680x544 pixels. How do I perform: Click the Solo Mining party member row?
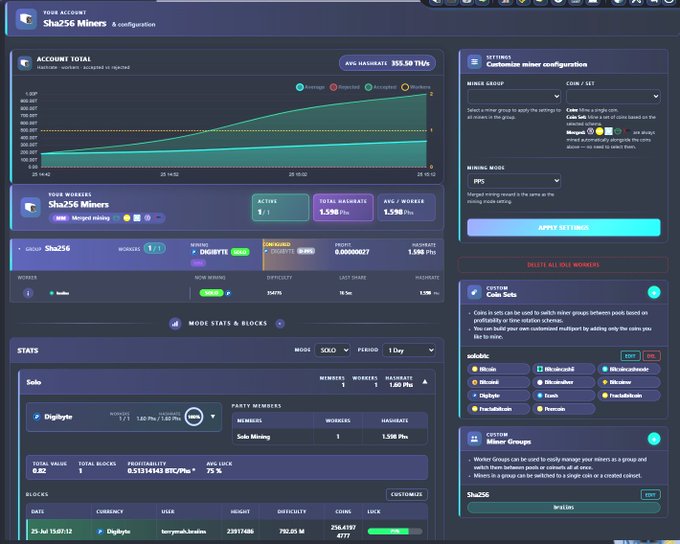click(x=330, y=437)
